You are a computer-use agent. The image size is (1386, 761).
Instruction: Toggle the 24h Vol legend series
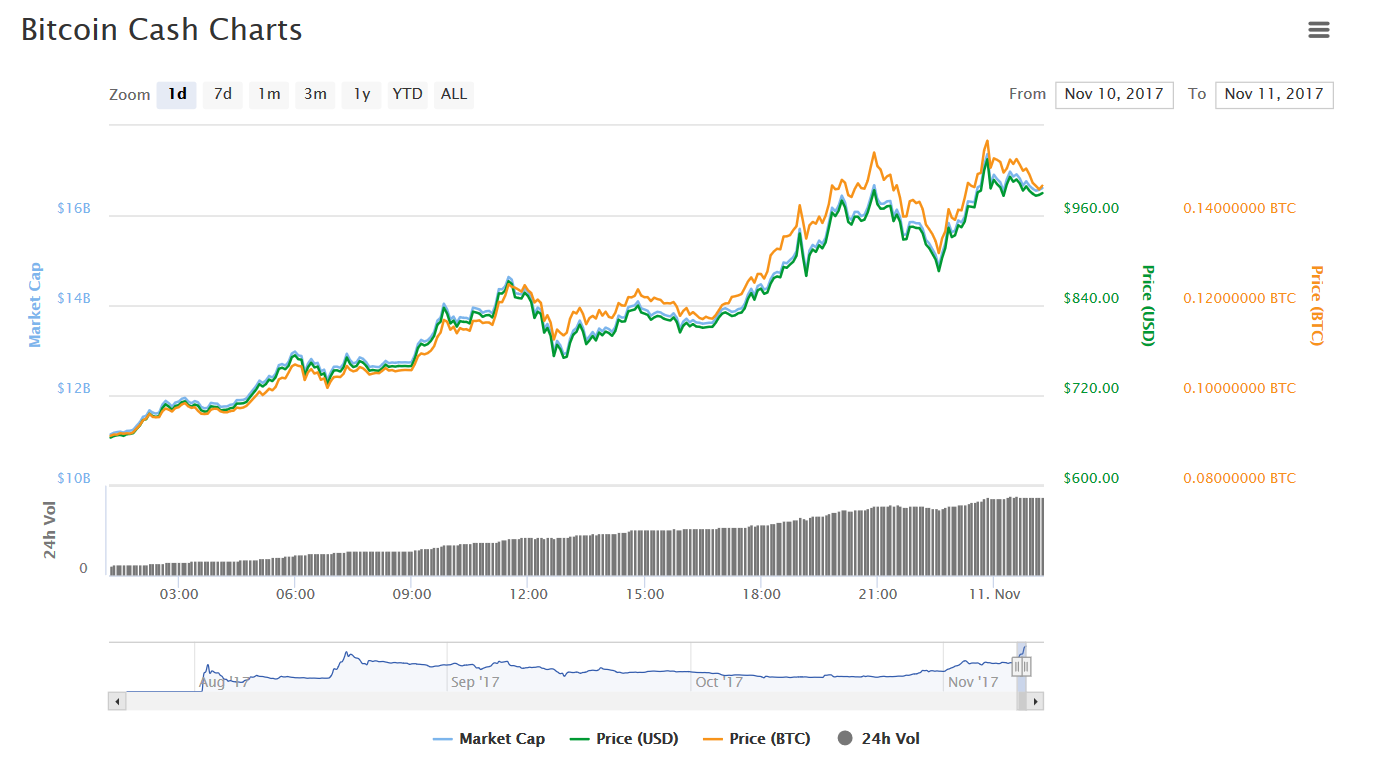click(878, 739)
